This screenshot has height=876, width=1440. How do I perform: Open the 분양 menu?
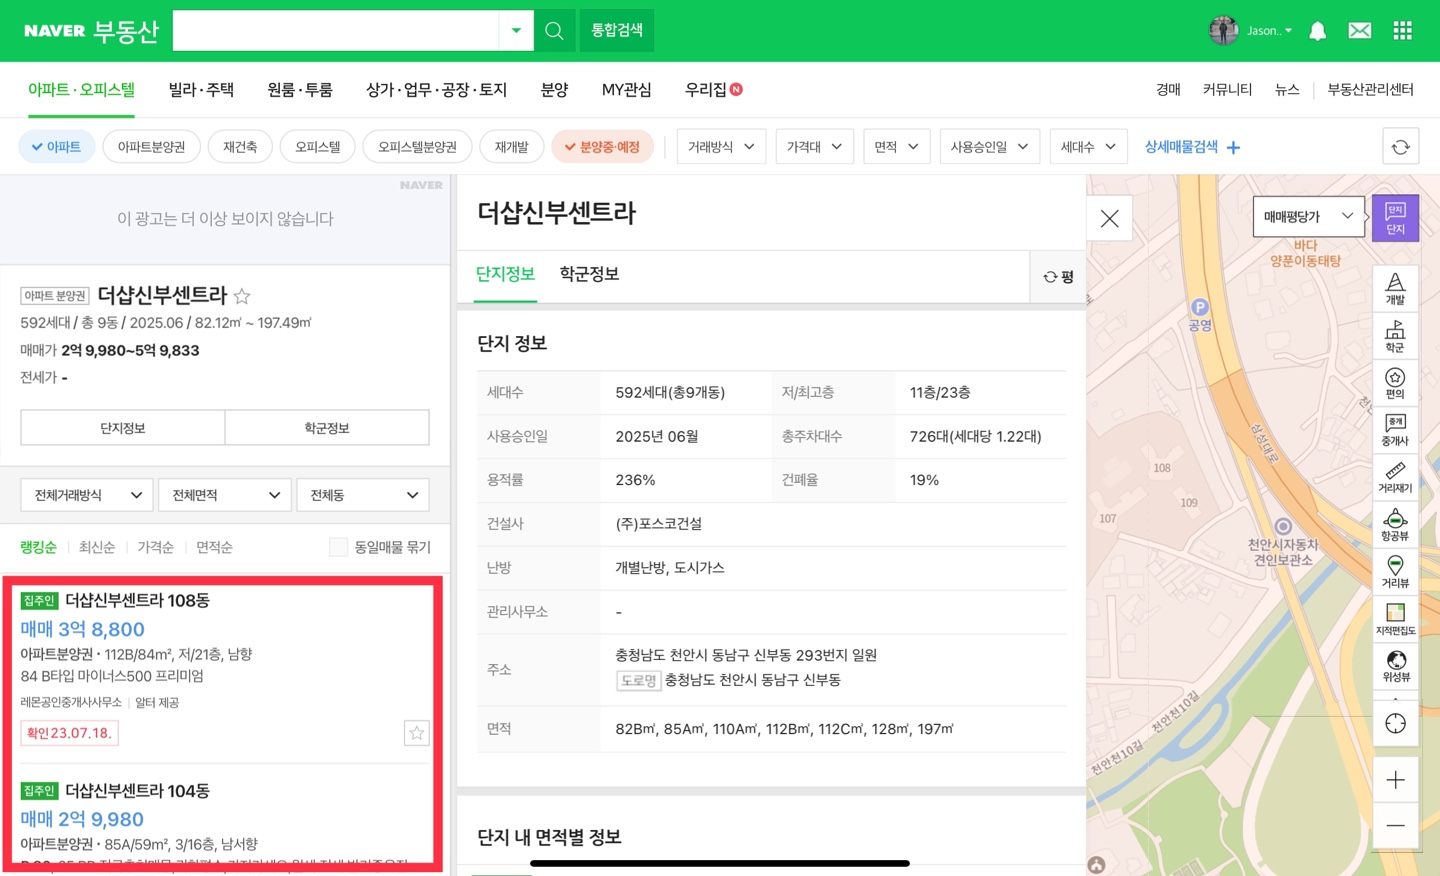coord(554,90)
